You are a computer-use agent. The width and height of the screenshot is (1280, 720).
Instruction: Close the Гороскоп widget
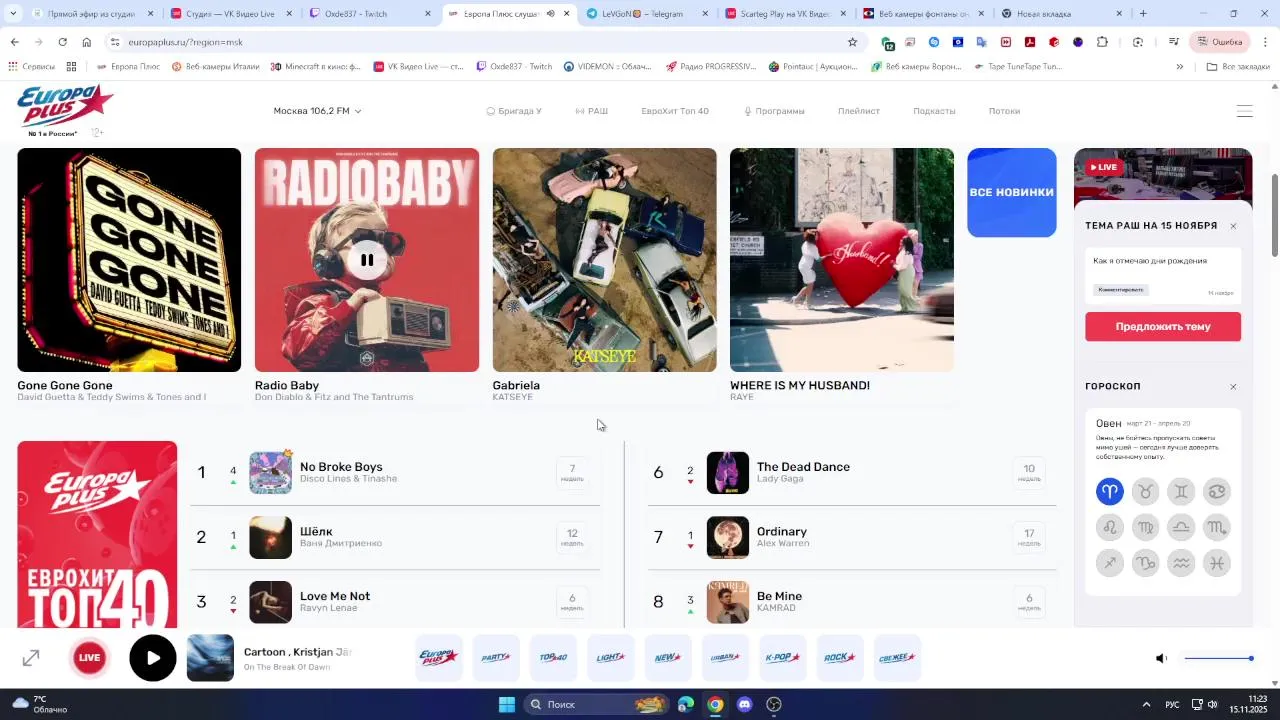point(1233,387)
